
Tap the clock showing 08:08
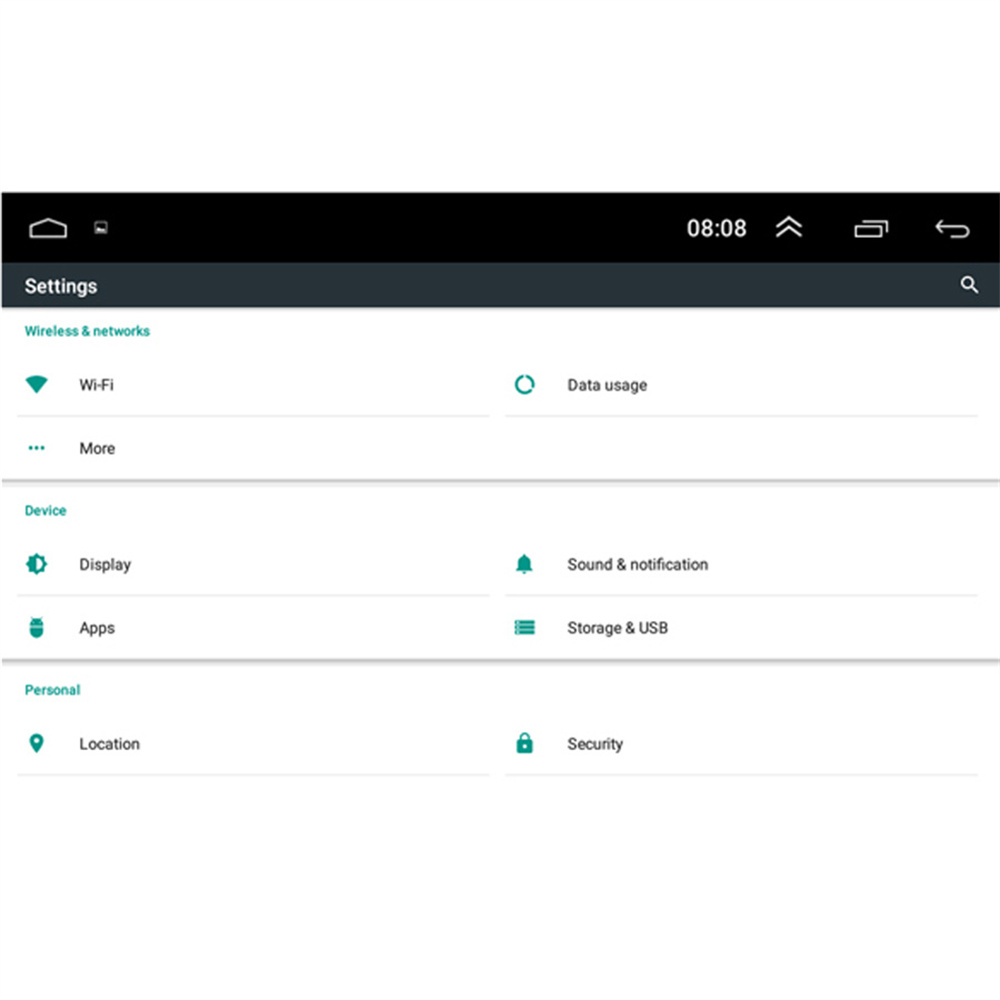716,228
